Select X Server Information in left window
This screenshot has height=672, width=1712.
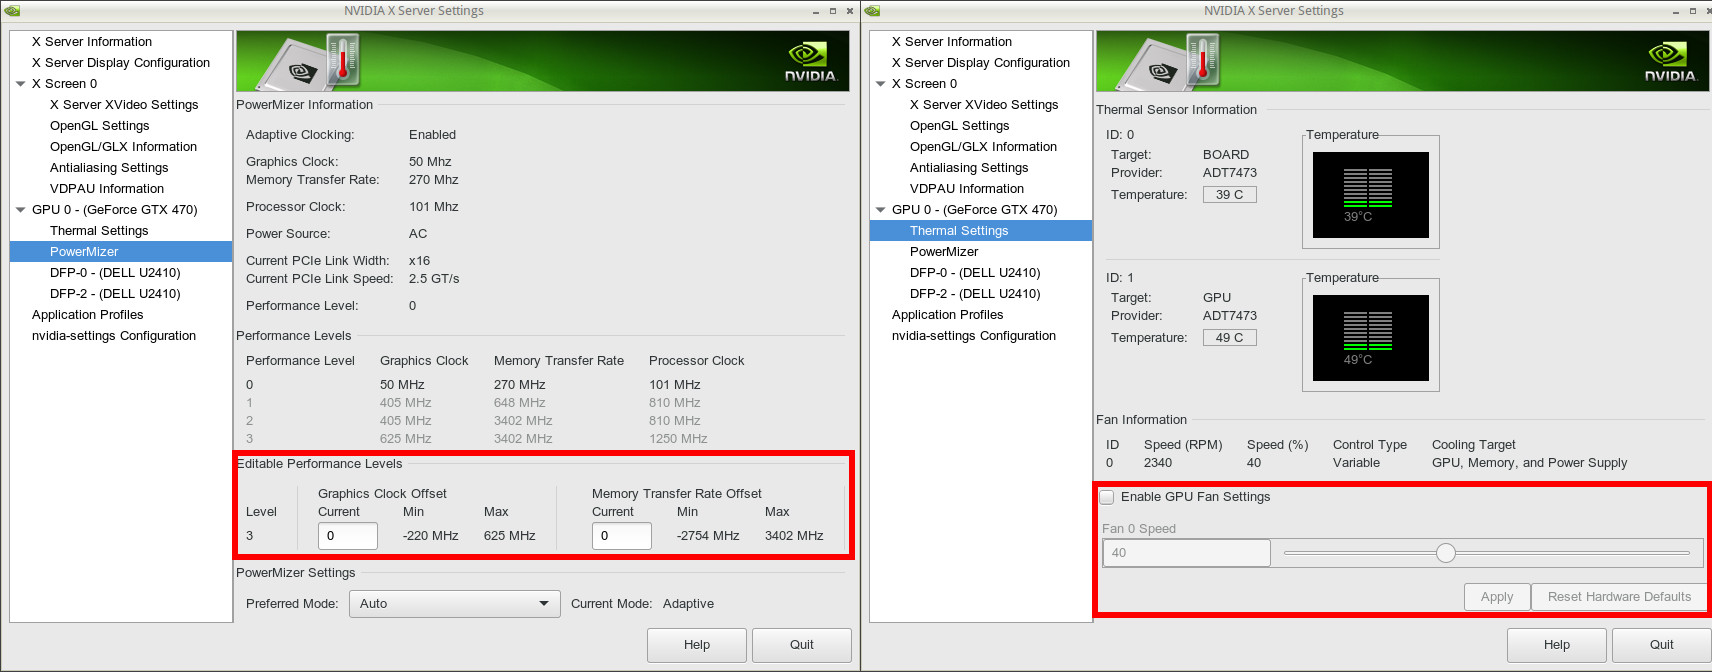click(92, 42)
